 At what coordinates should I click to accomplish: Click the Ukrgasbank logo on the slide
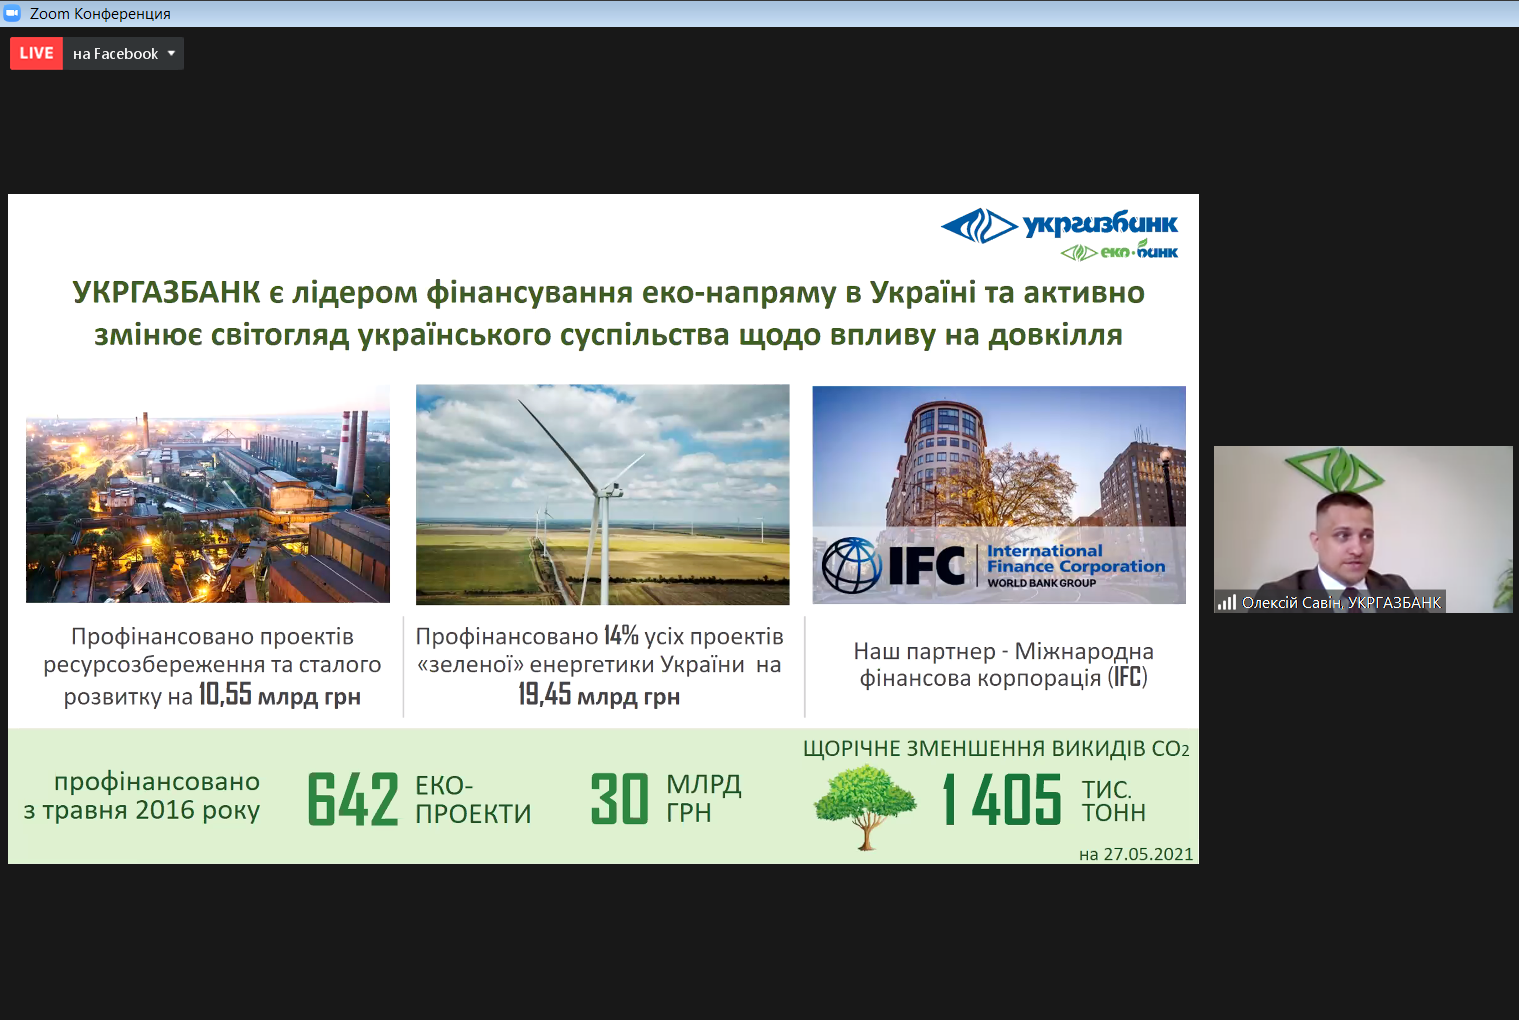(1060, 225)
